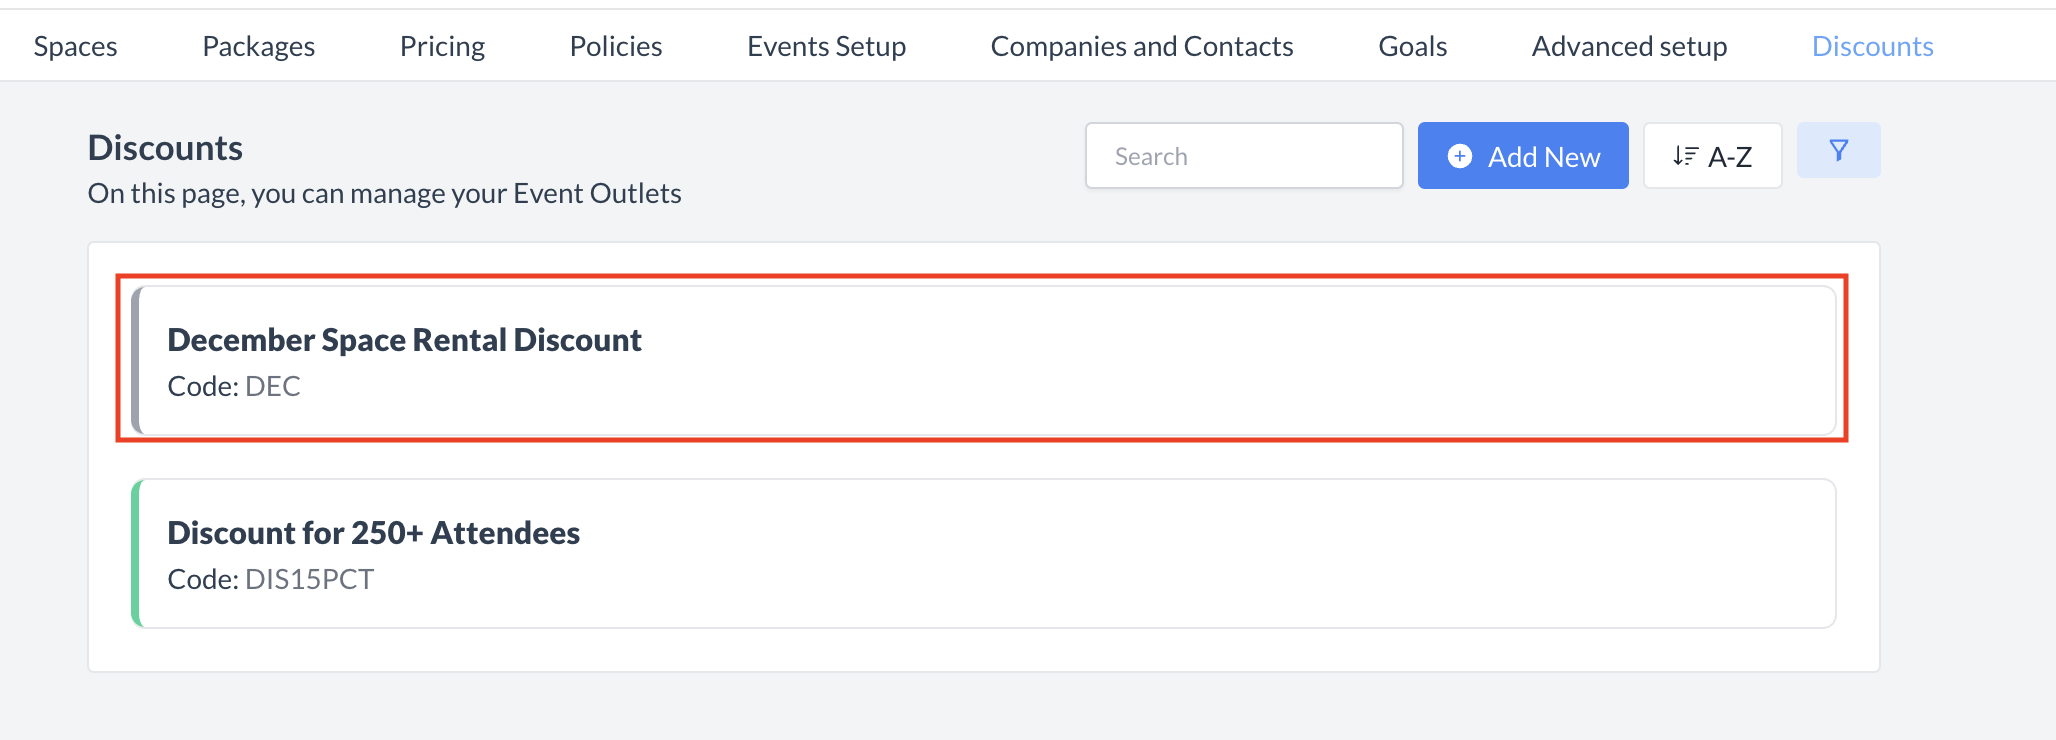Open the Discount for 250+ Attendees card
Image resolution: width=2056 pixels, height=740 pixels.
click(x=984, y=553)
